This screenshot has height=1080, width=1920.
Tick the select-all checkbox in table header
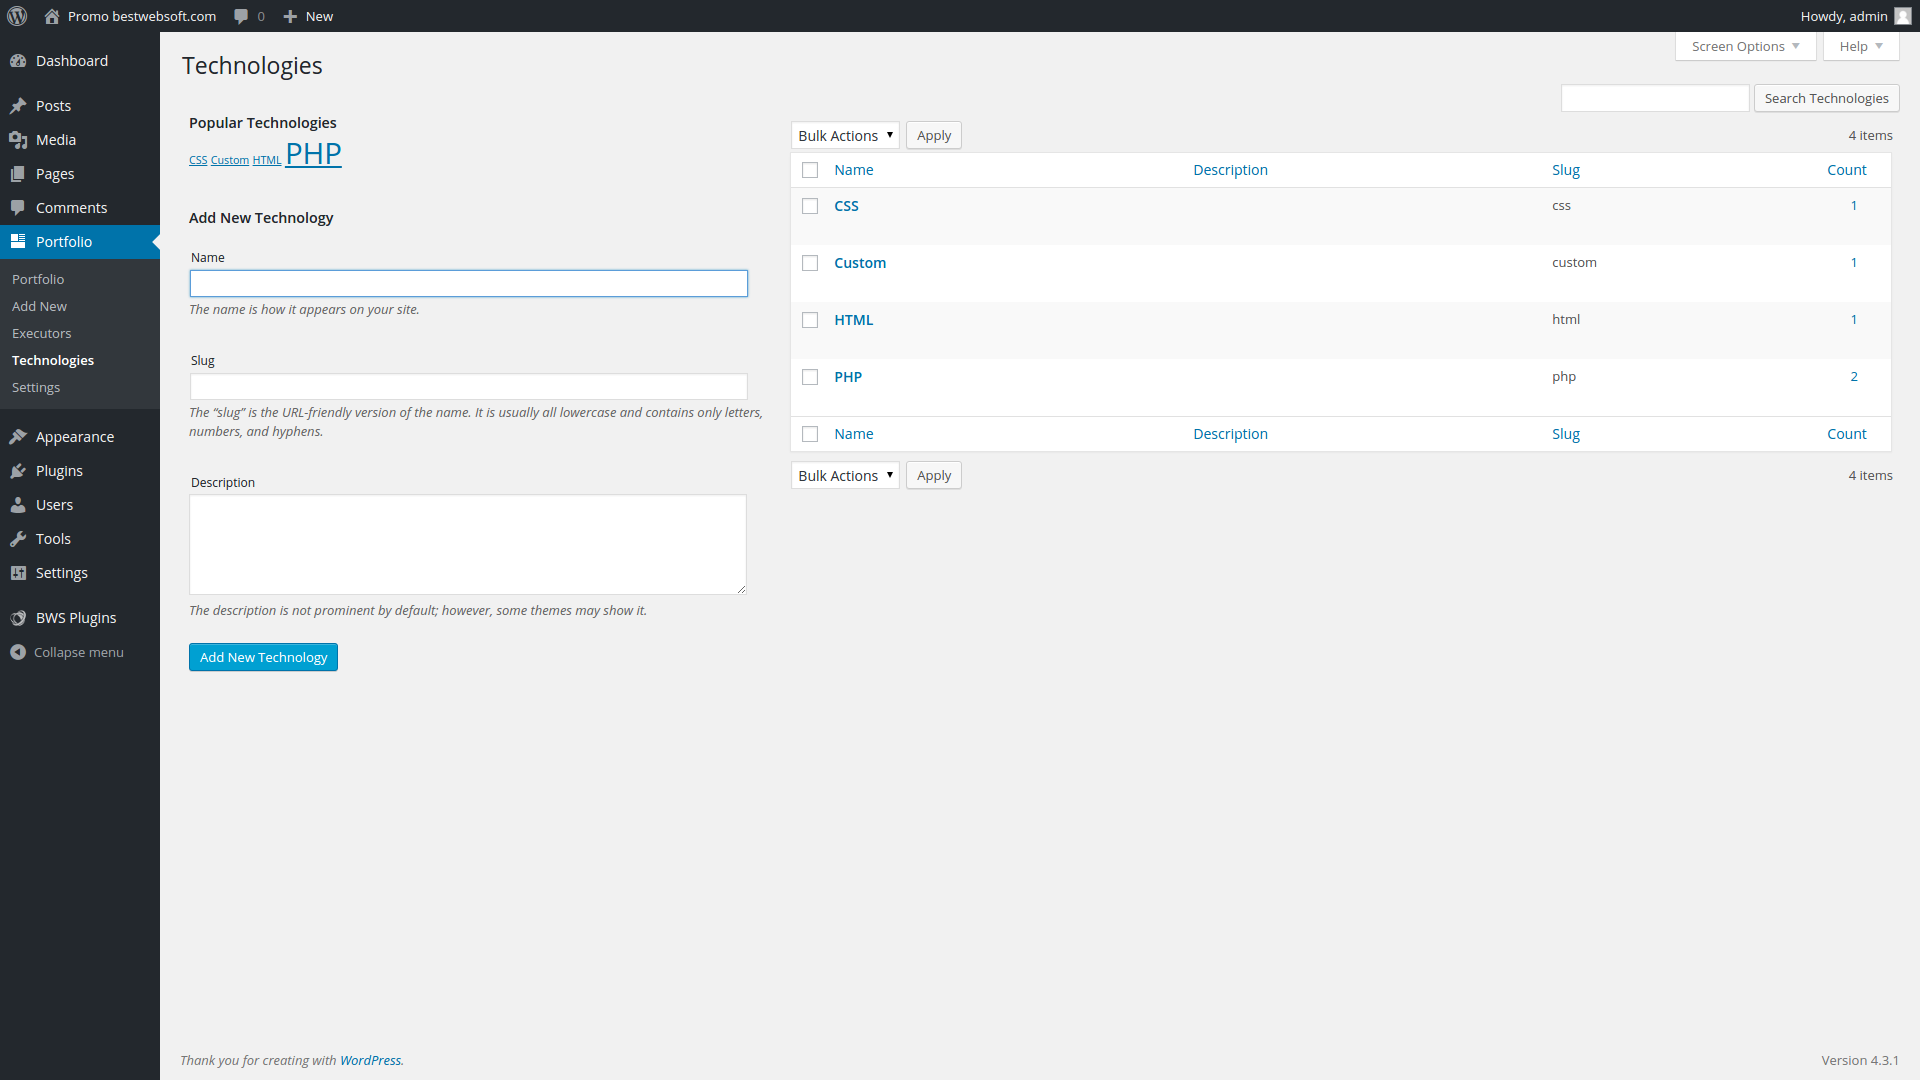point(810,170)
